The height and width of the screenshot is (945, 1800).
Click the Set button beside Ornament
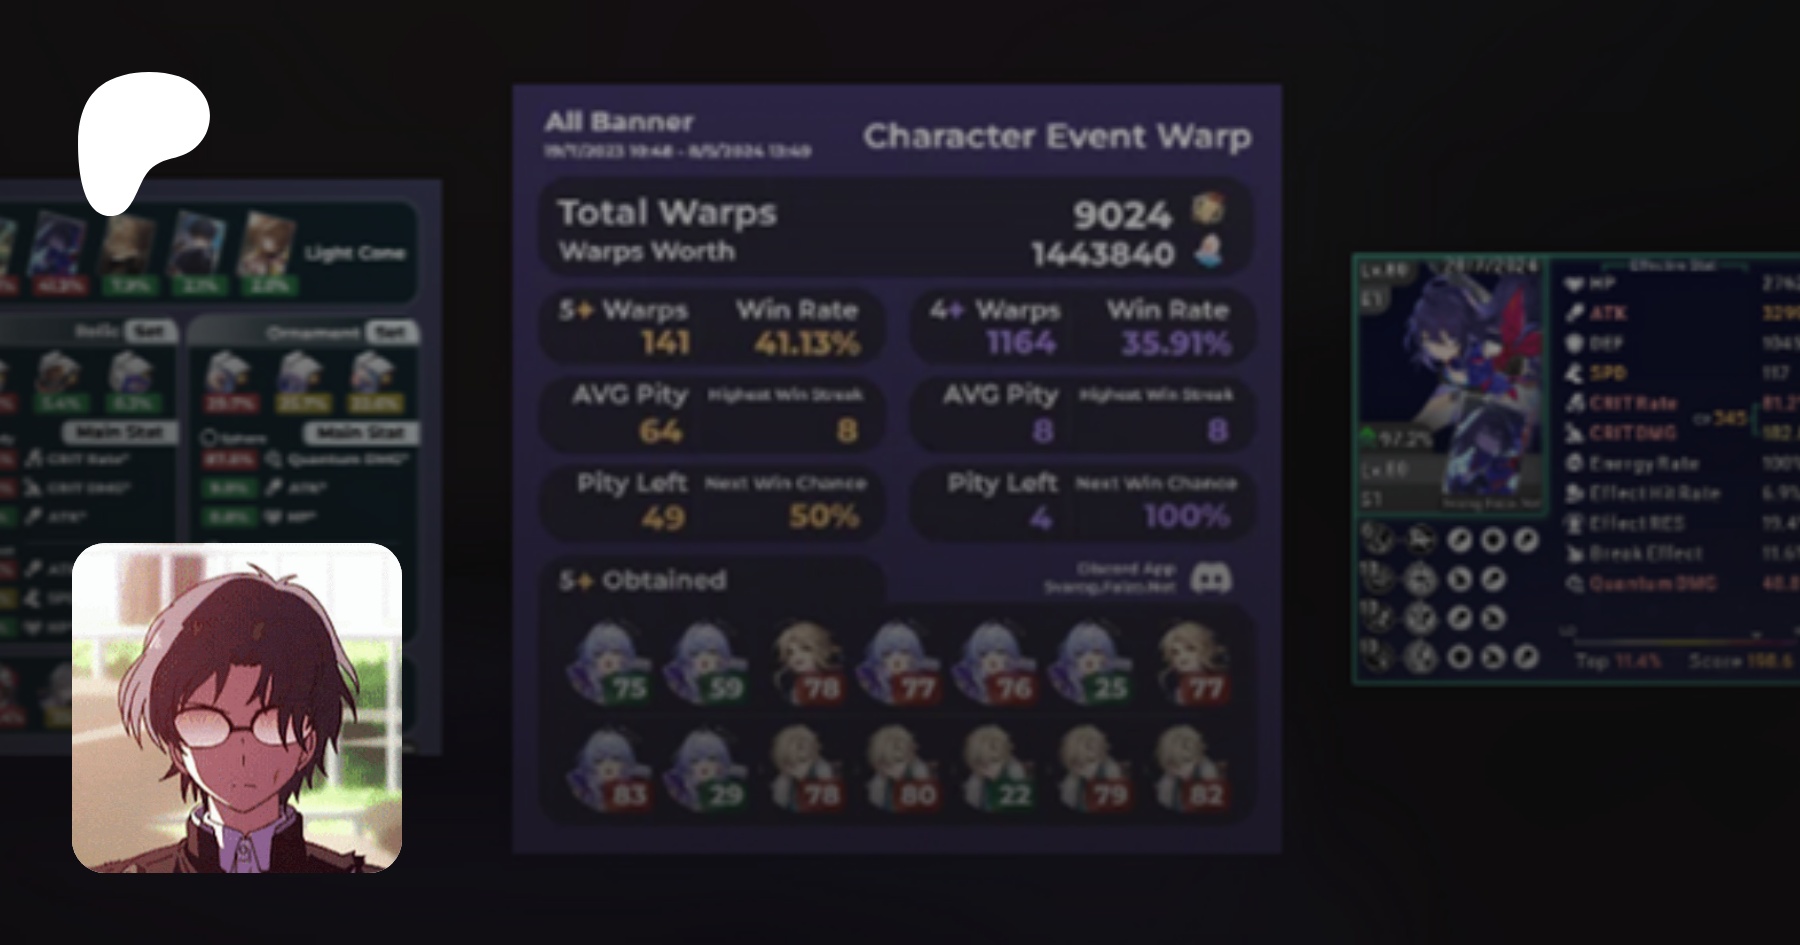(391, 332)
